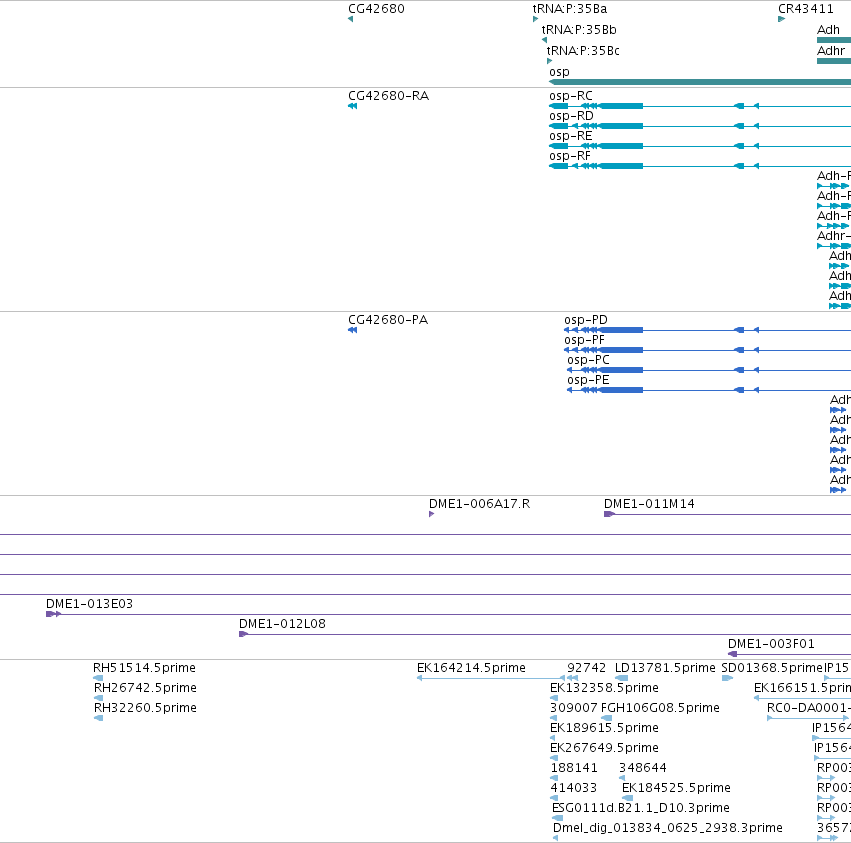Image resolution: width=851 pixels, height=843 pixels.
Task: Select the LD13781.5prime EST label
Action: pos(665,668)
